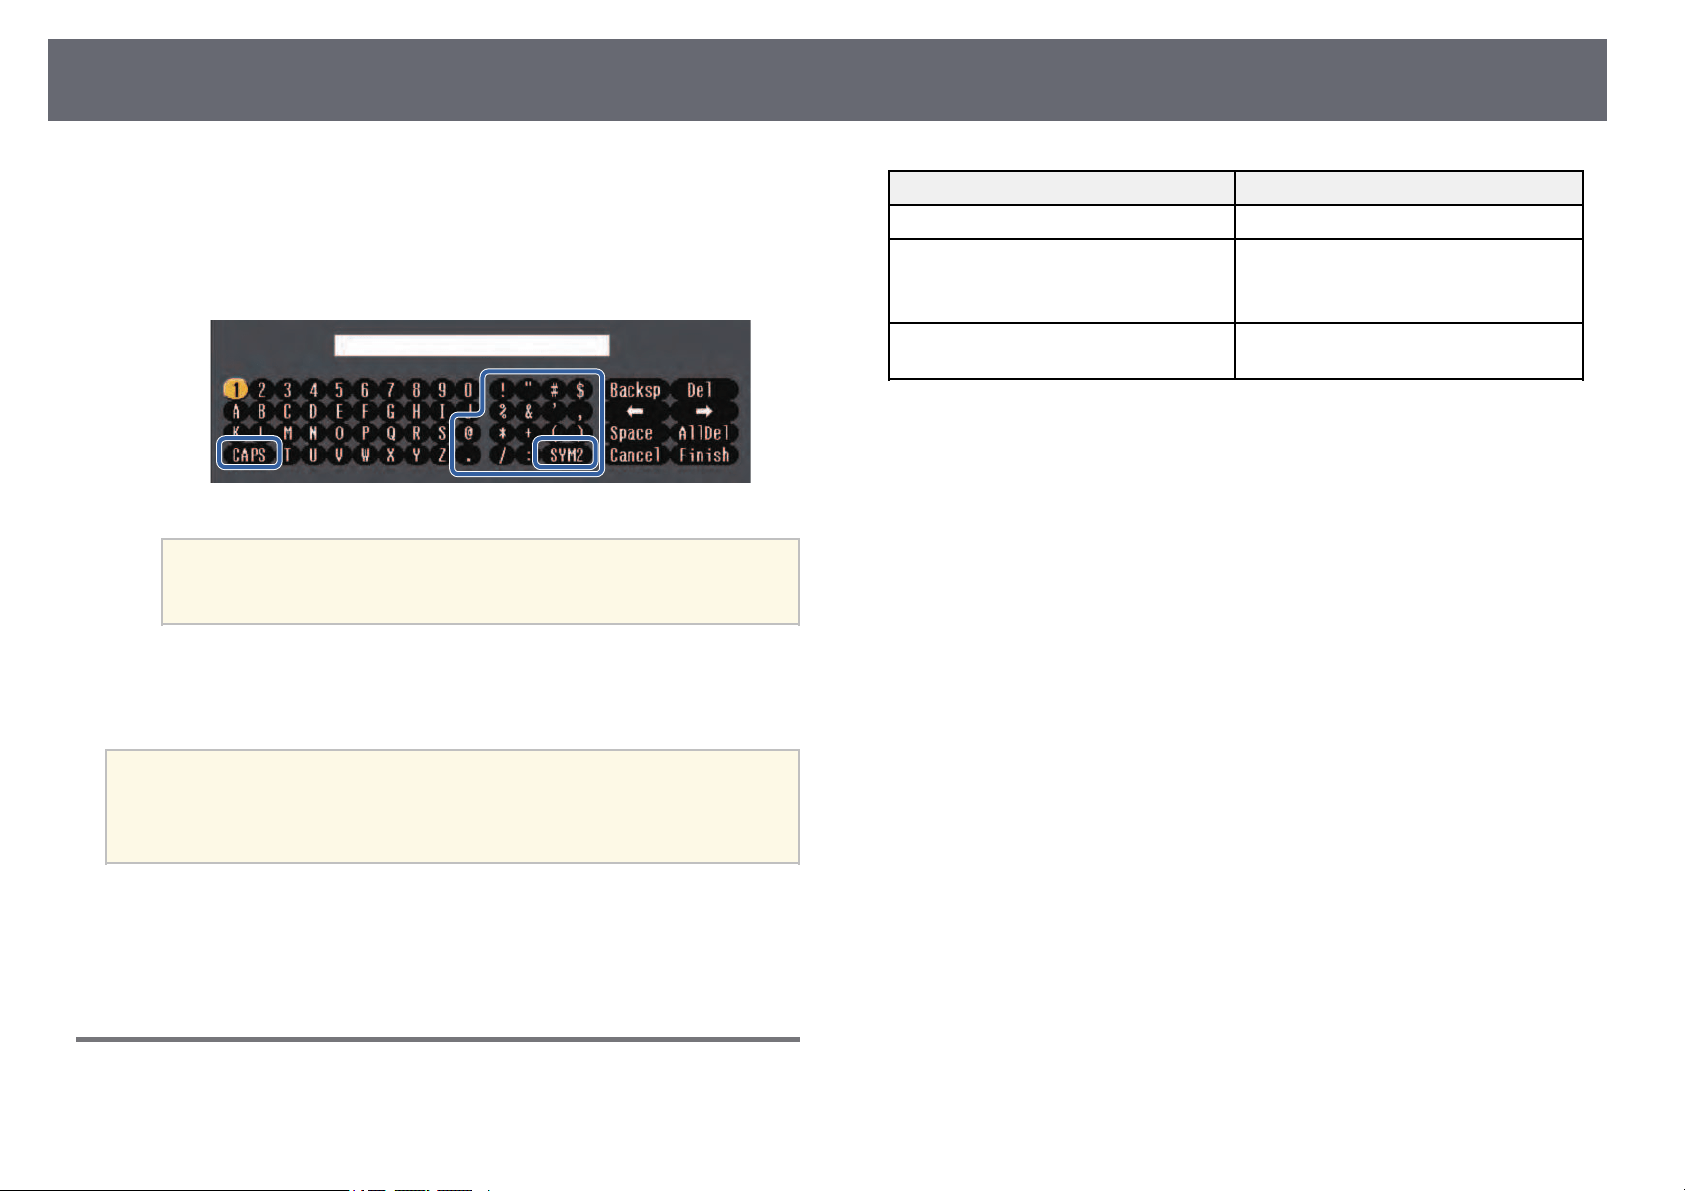Click the Backsp key
The image size is (1685, 1191).
pos(635,390)
